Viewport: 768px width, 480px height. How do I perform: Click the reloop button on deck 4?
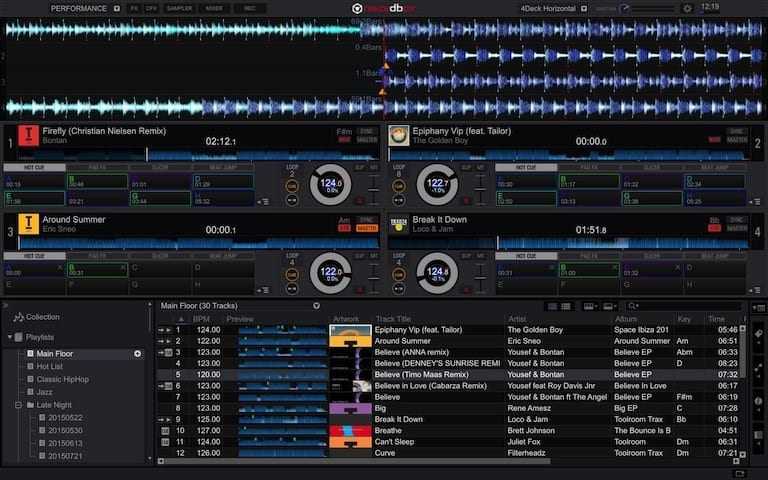tap(399, 288)
